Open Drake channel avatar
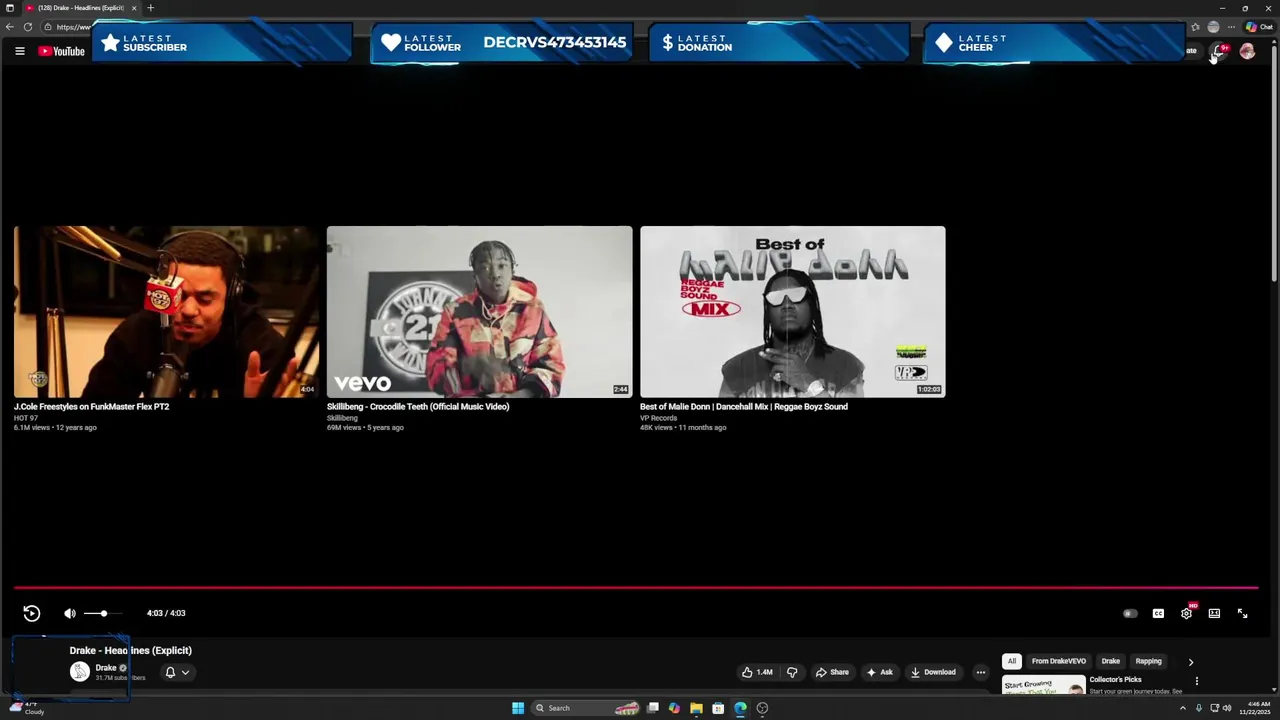The image size is (1280, 720). click(80, 672)
